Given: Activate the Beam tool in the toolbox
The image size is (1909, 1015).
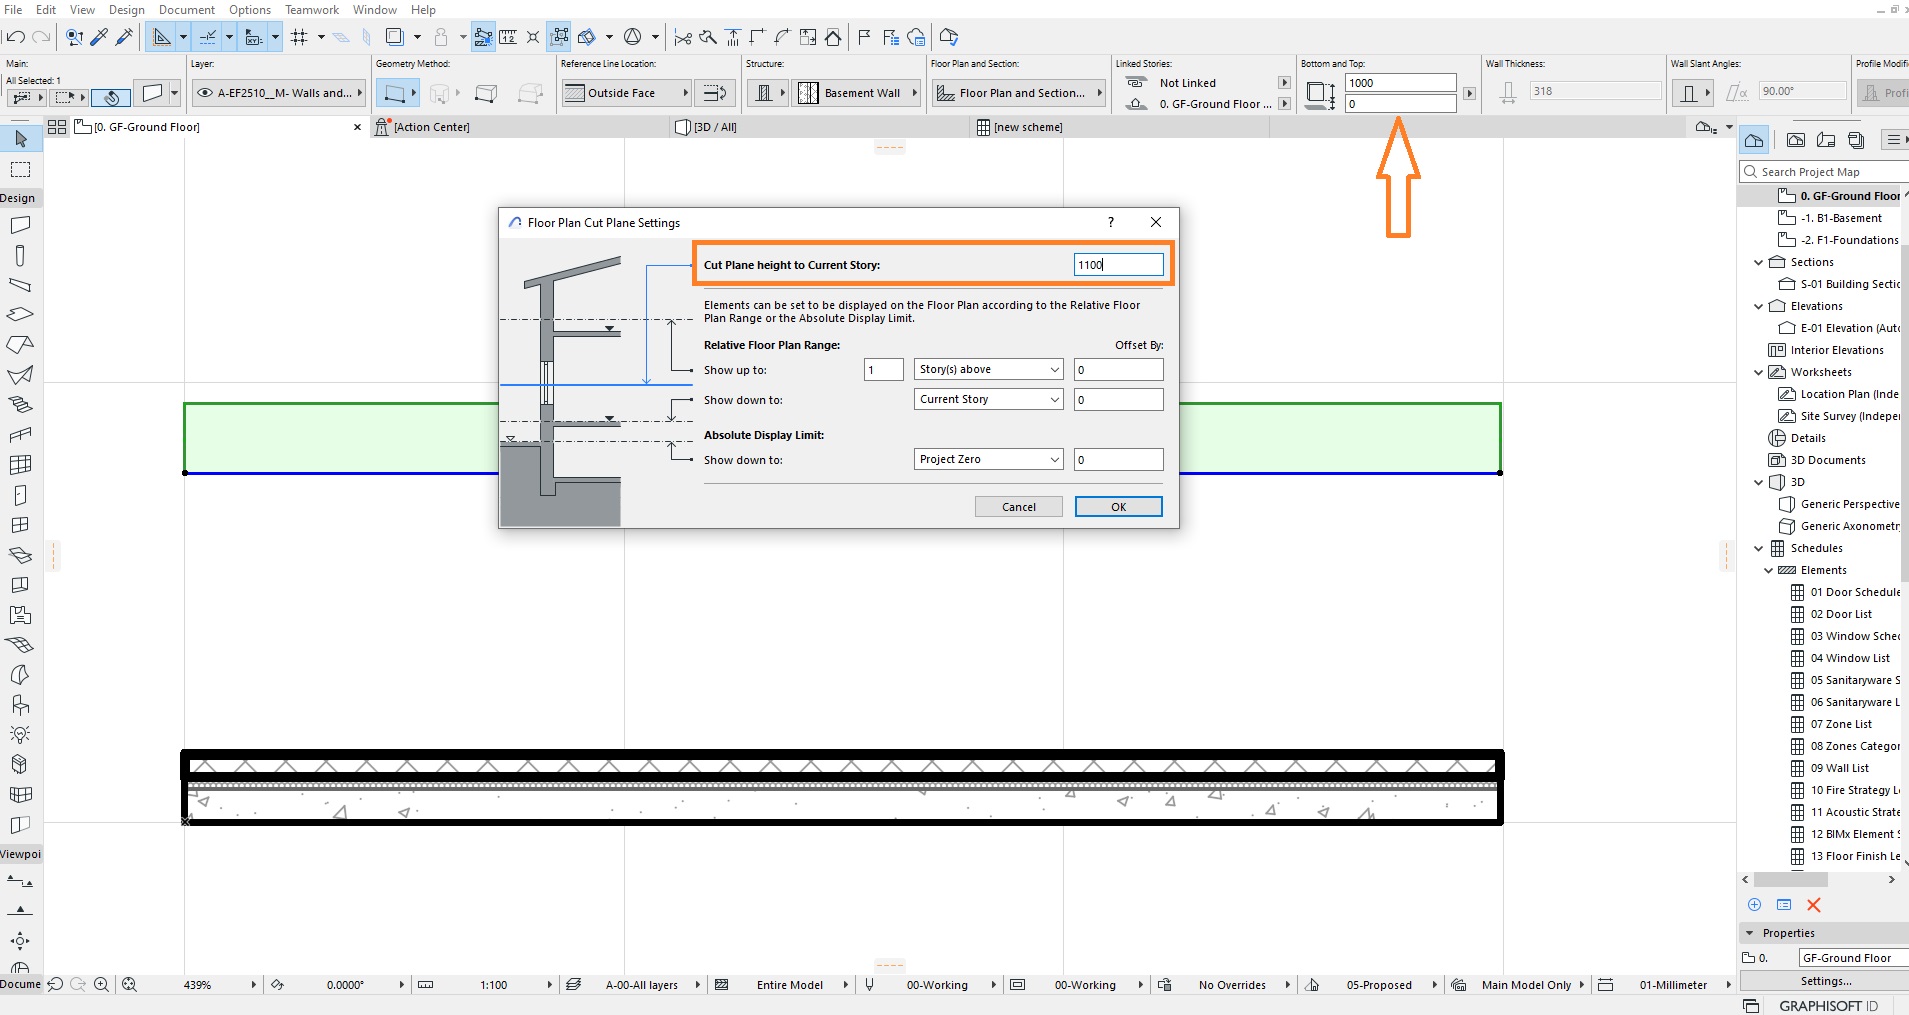Looking at the screenshot, I should 20,285.
